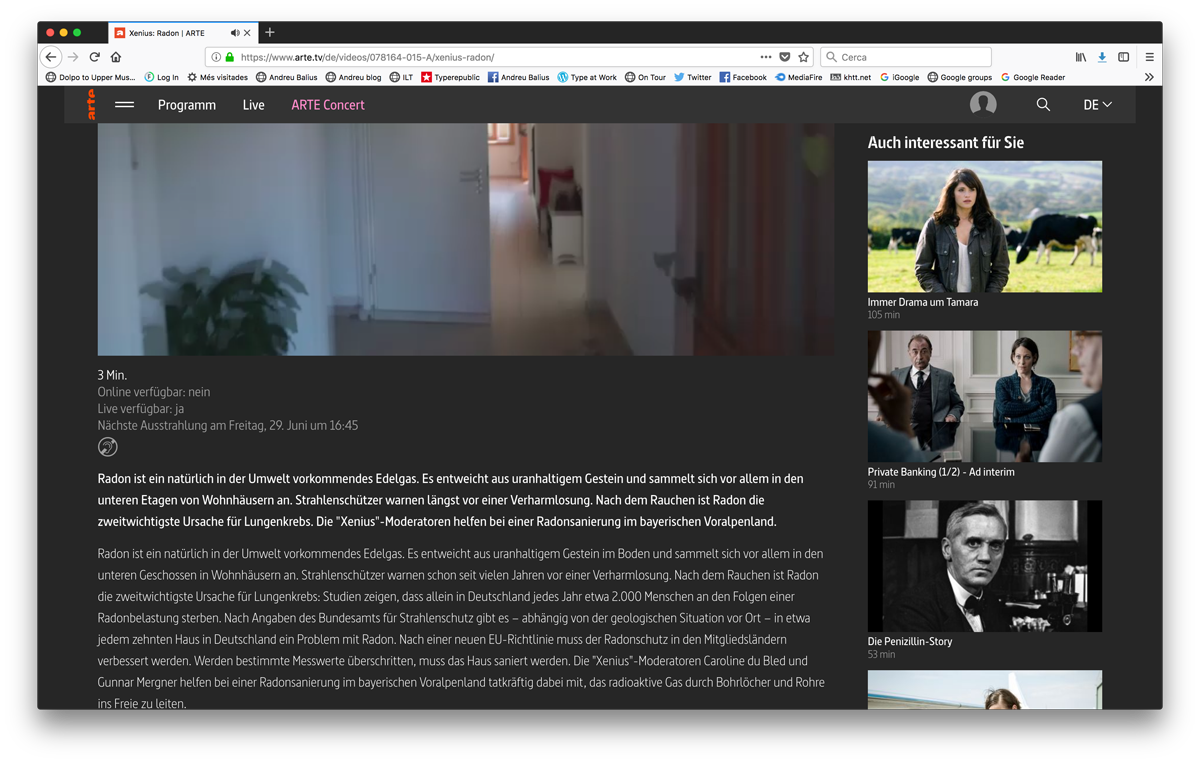Click the Auch interessant für Sie heading
The height and width of the screenshot is (763, 1200).
tap(946, 142)
